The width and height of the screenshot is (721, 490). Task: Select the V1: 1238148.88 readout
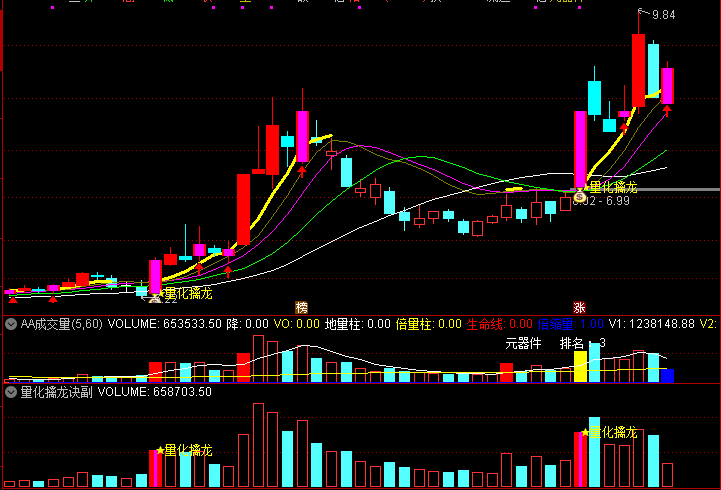(x=652, y=324)
